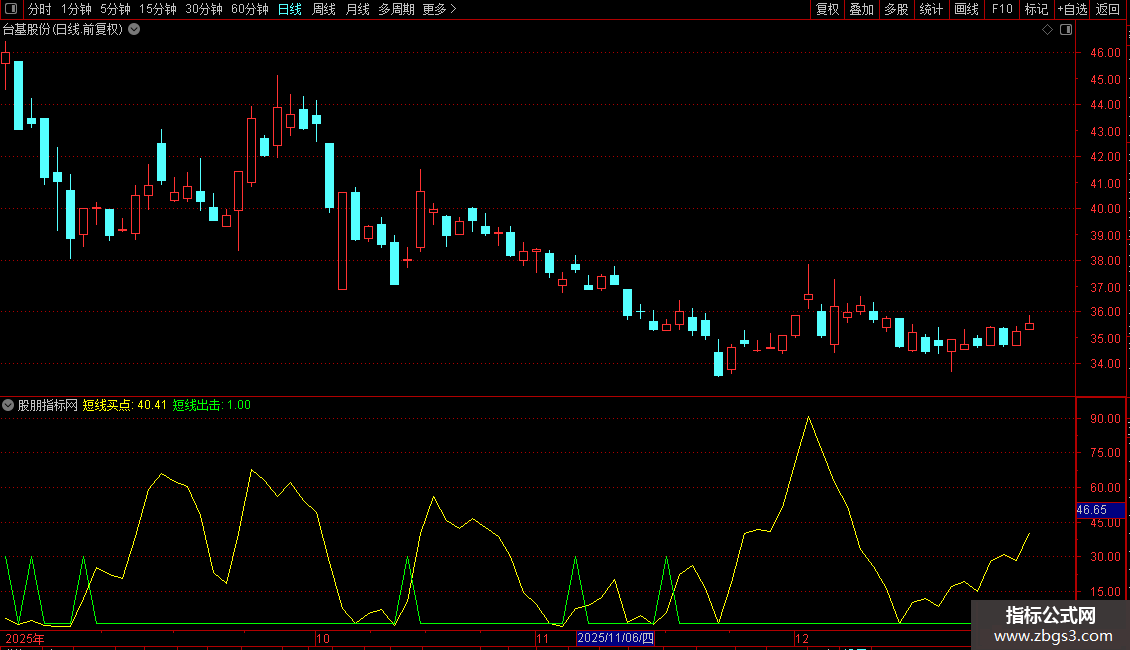This screenshot has width=1130, height=650.
Task: Open the 多股 multi-stock view
Action: pyautogui.click(x=896, y=9)
